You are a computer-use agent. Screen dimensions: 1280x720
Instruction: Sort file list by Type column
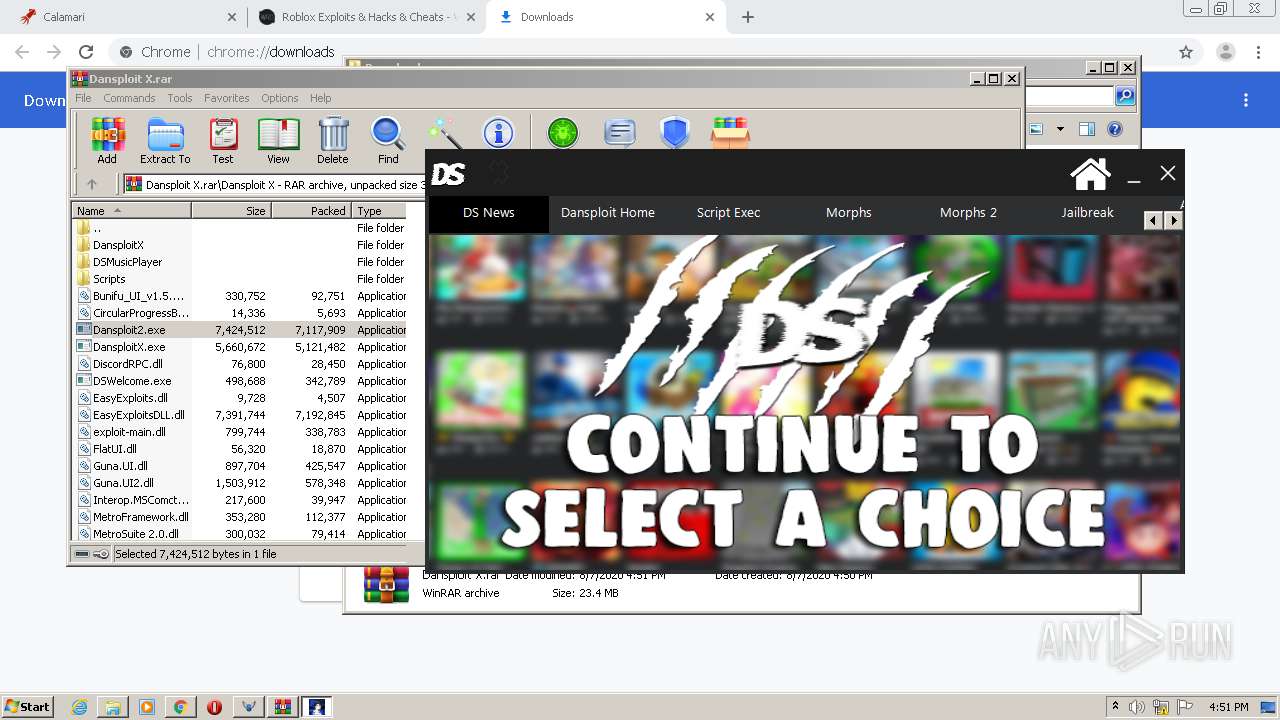click(380, 210)
